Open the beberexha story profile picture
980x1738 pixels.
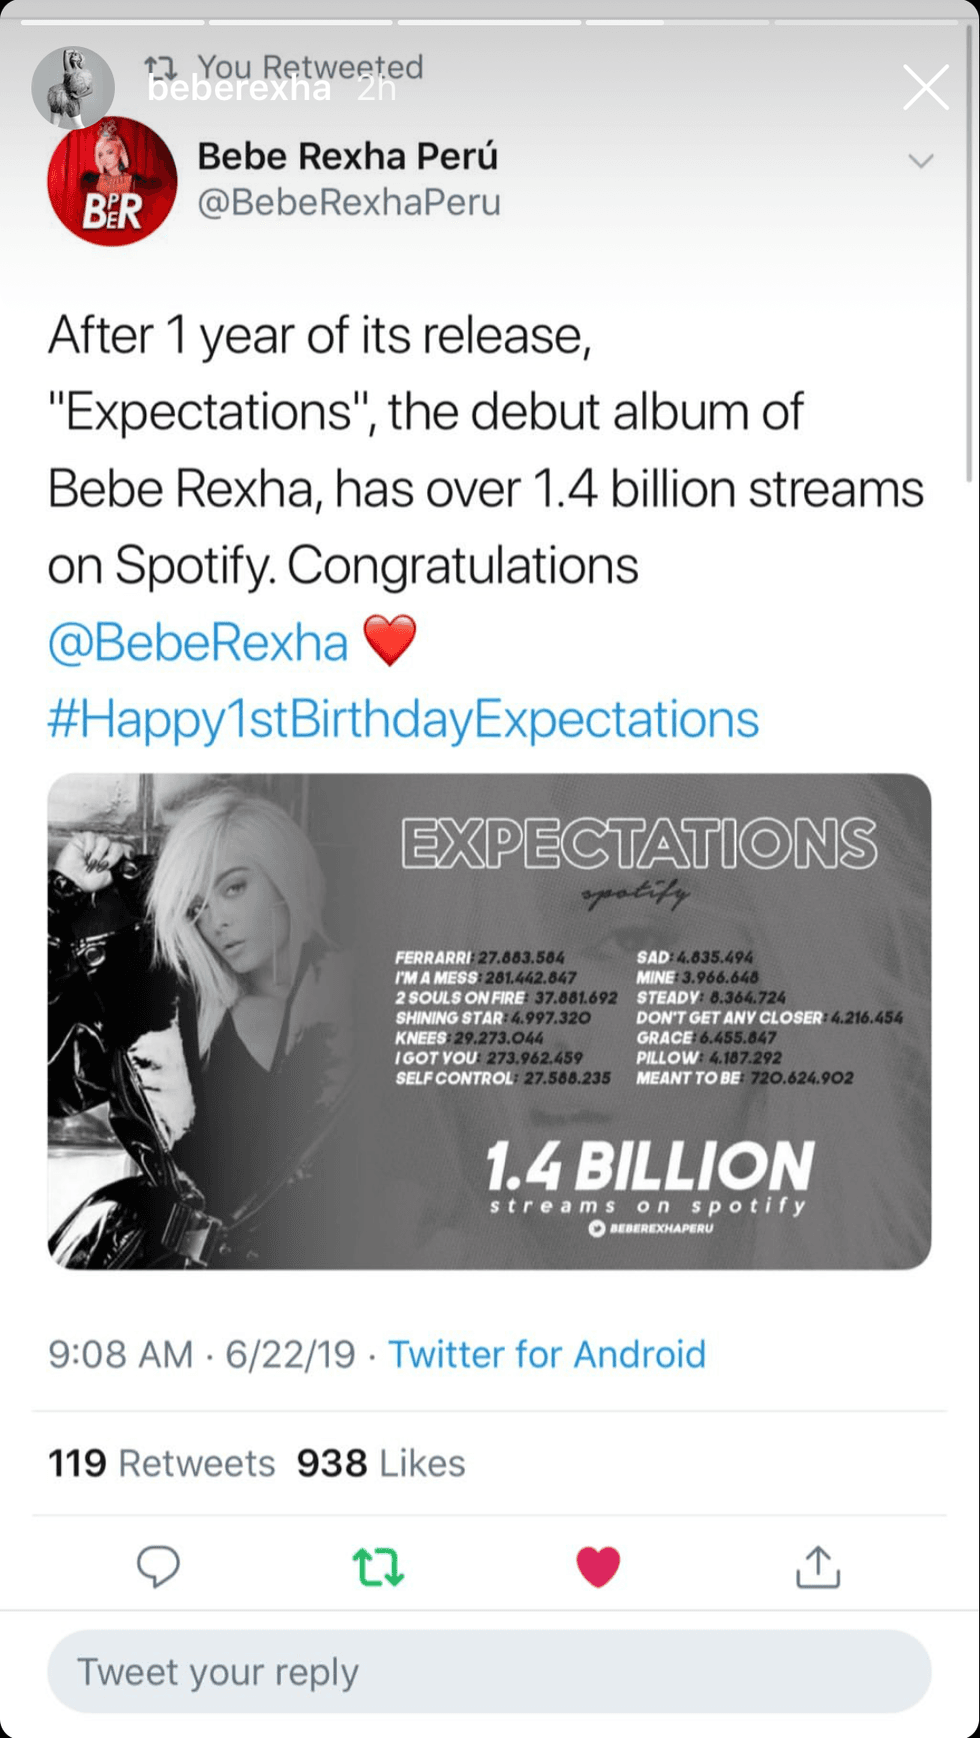[x=72, y=87]
